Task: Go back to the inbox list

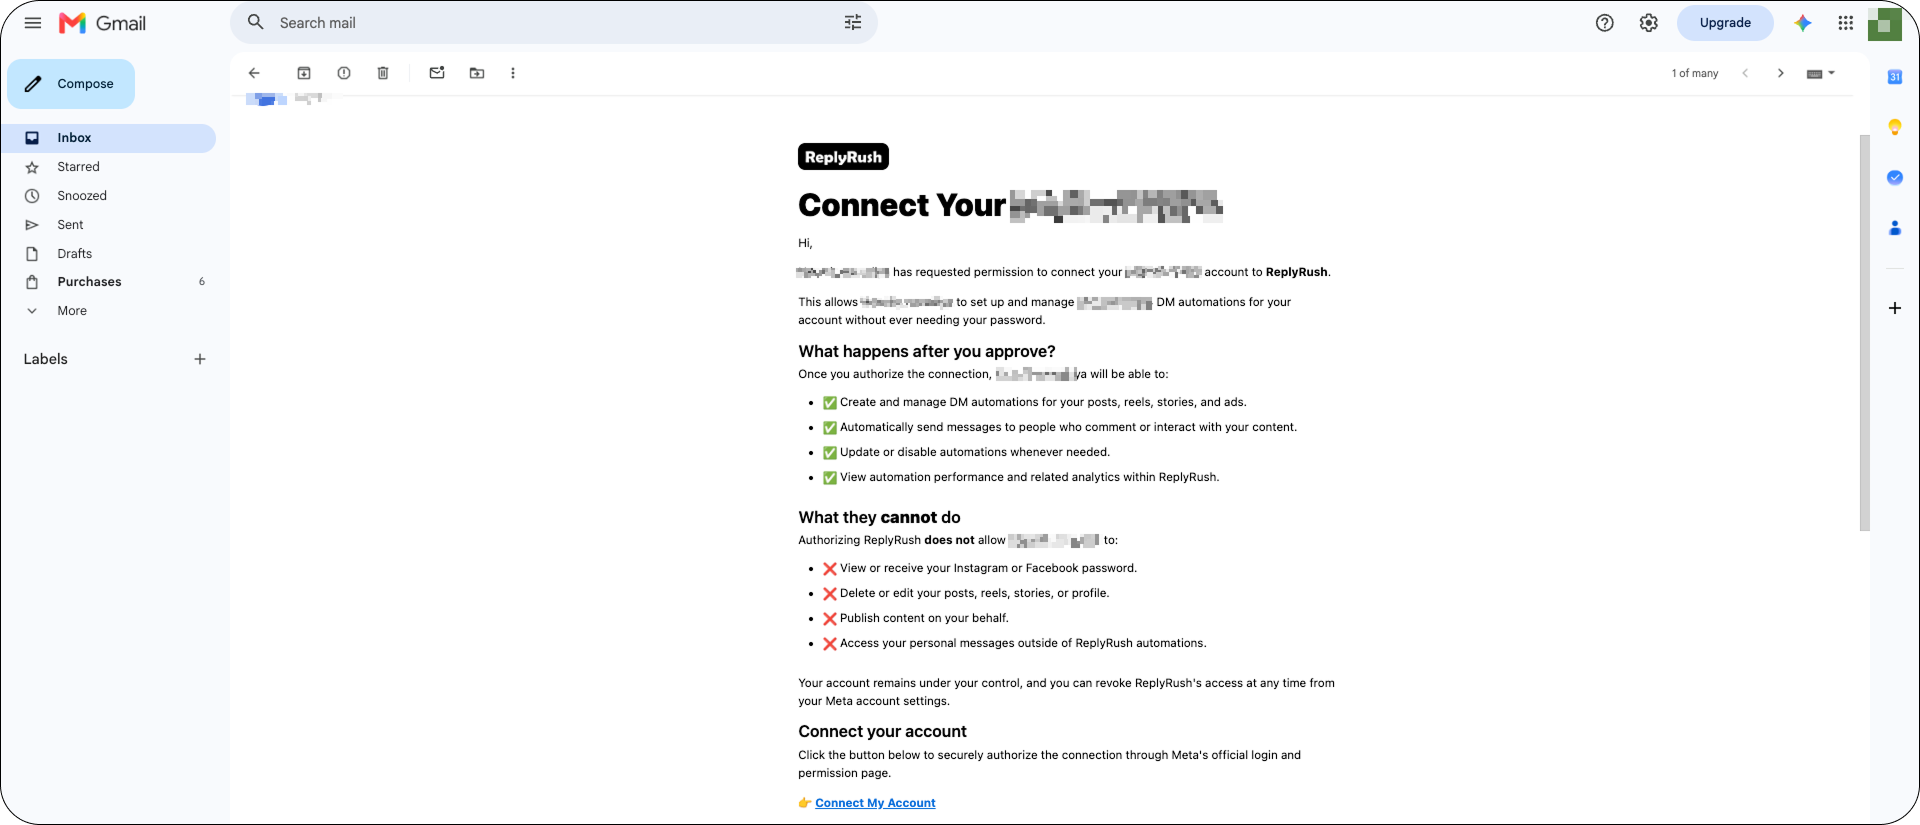Action: tap(254, 73)
